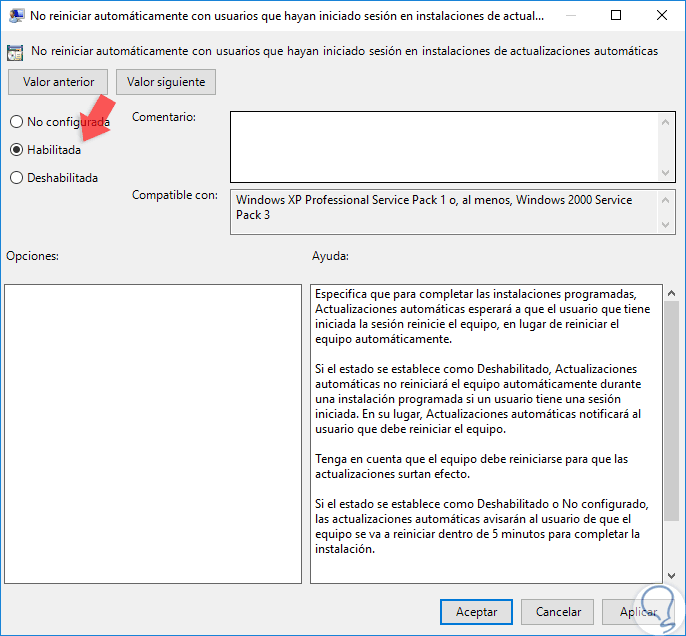This screenshot has width=686, height=636.
Task: Click Compatible con scroll up arrow
Action: click(665, 200)
